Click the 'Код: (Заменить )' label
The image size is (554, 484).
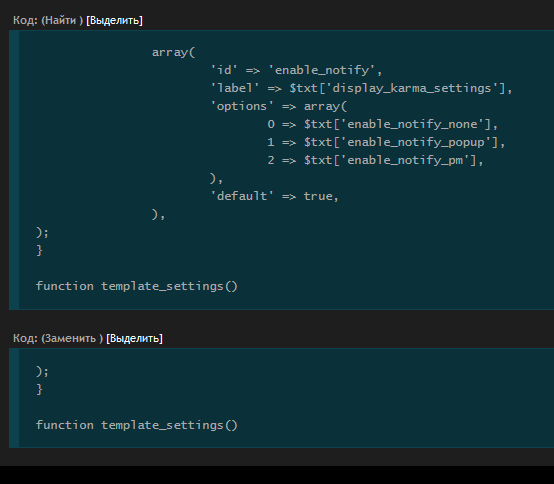pos(58,338)
